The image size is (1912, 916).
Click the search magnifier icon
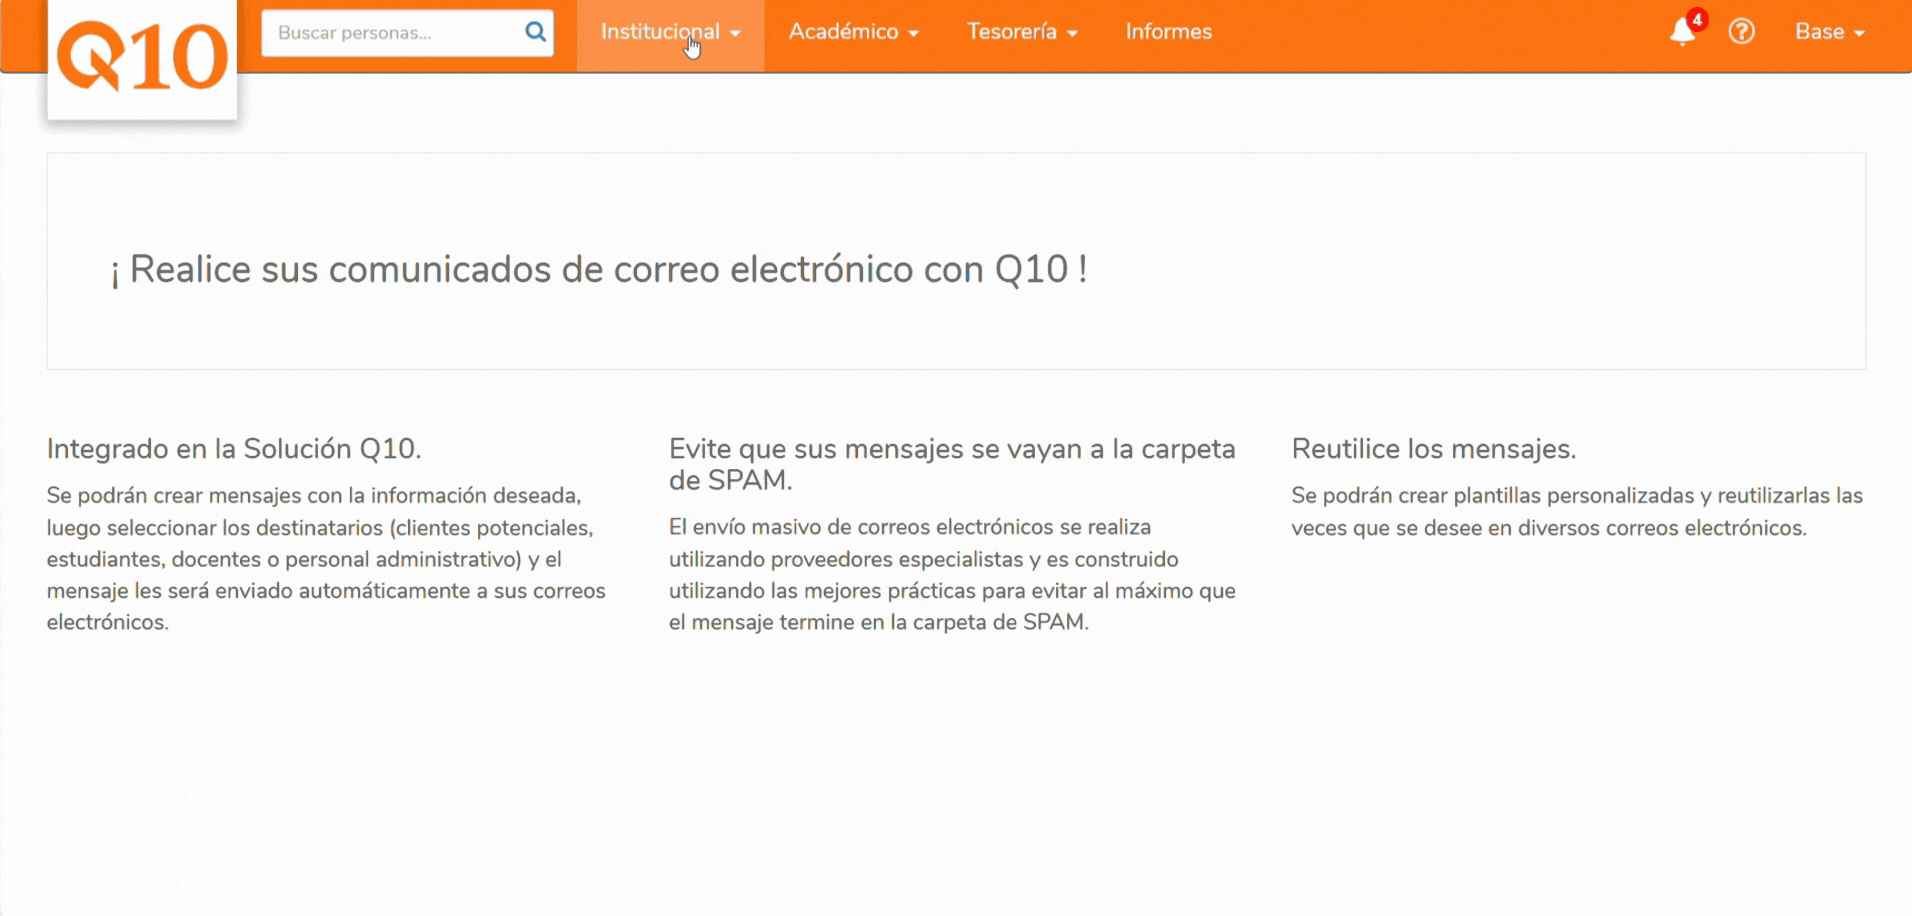click(536, 32)
